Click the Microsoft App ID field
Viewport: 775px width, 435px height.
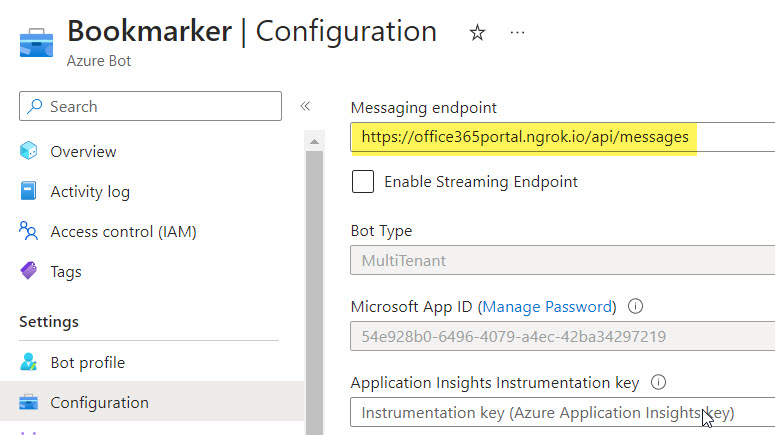click(x=562, y=336)
